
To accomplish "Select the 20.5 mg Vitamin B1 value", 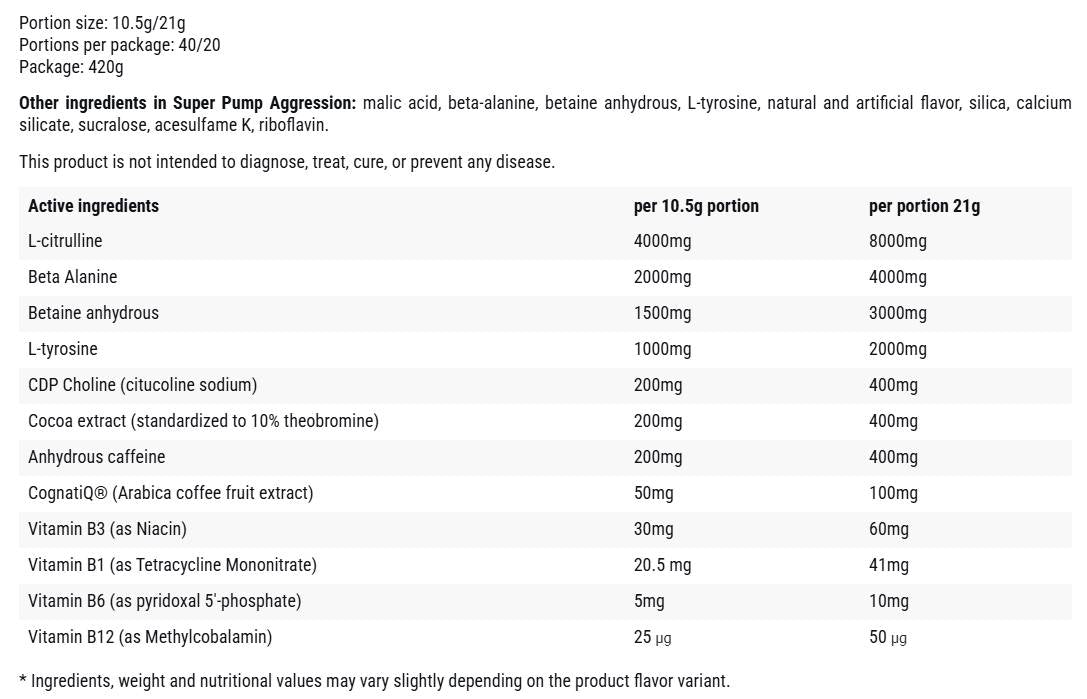I will [x=663, y=565].
